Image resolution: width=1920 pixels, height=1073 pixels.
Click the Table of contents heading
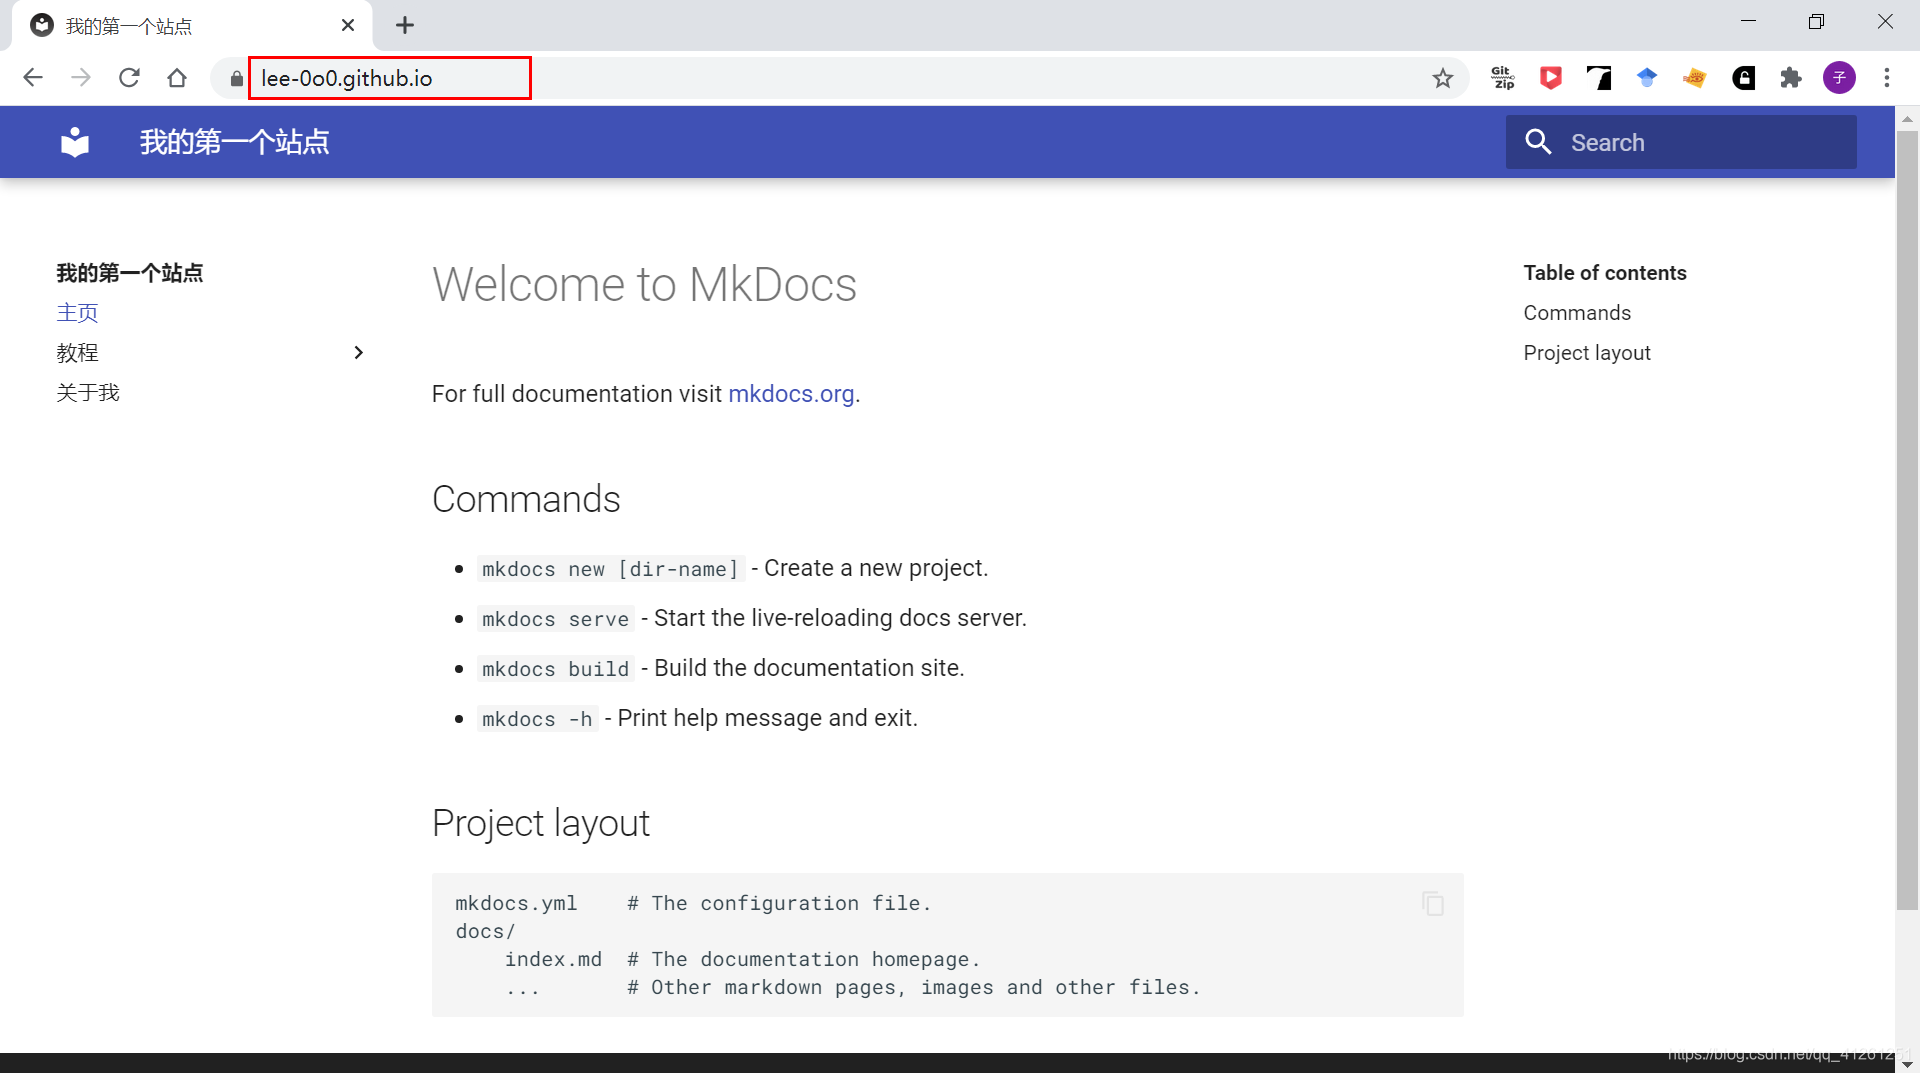(1605, 273)
